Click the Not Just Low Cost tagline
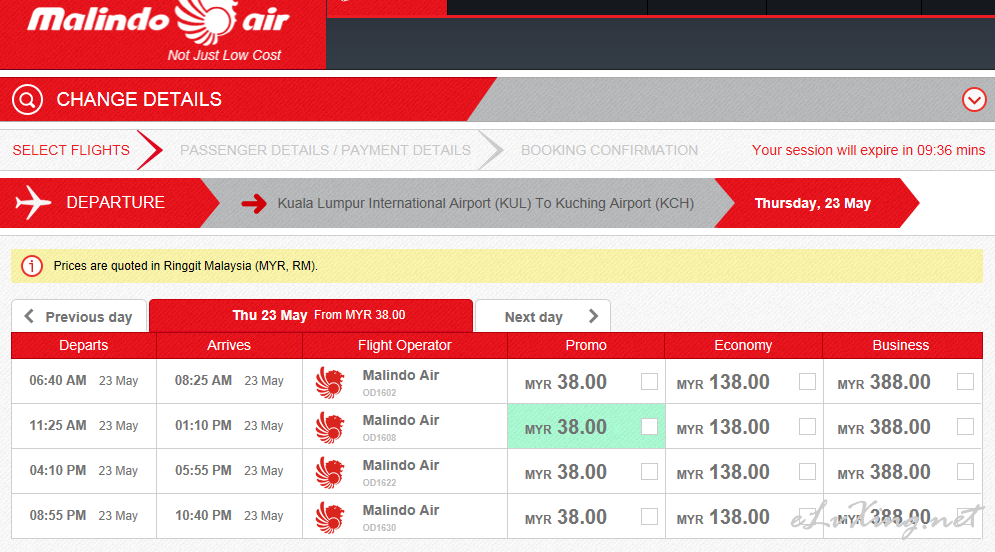Screen dimensions: 995x552 (x=224, y=55)
